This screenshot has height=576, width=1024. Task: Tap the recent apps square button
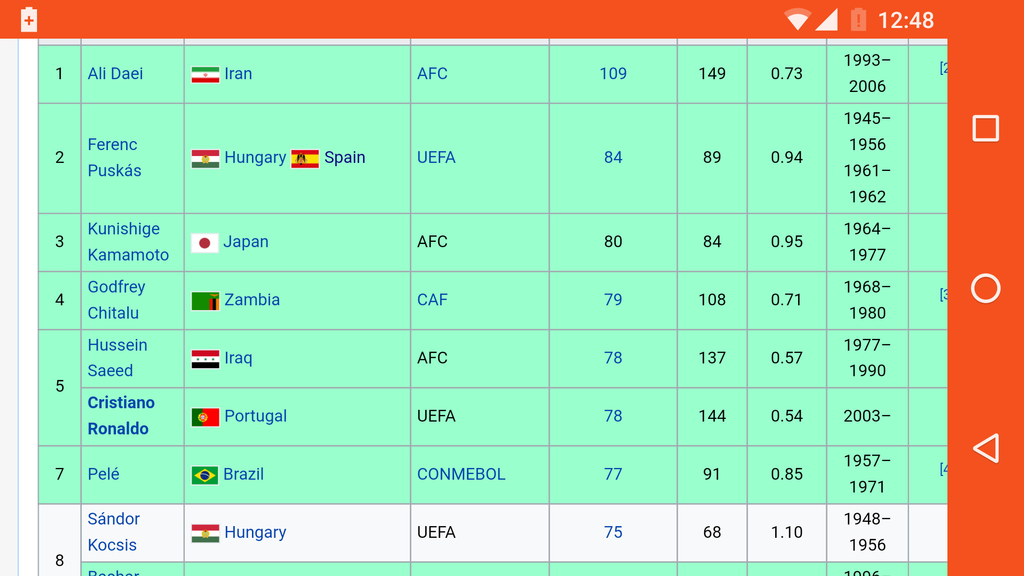click(x=985, y=128)
